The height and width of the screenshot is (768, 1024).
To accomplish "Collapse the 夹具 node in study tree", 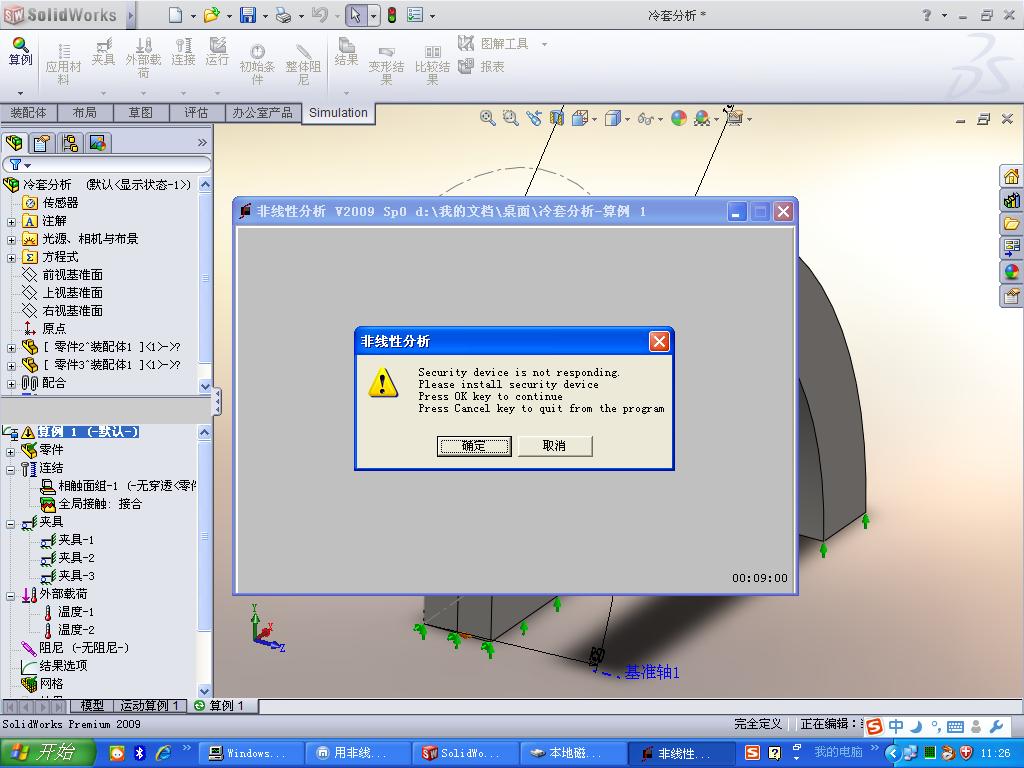I will pyautogui.click(x=10, y=523).
